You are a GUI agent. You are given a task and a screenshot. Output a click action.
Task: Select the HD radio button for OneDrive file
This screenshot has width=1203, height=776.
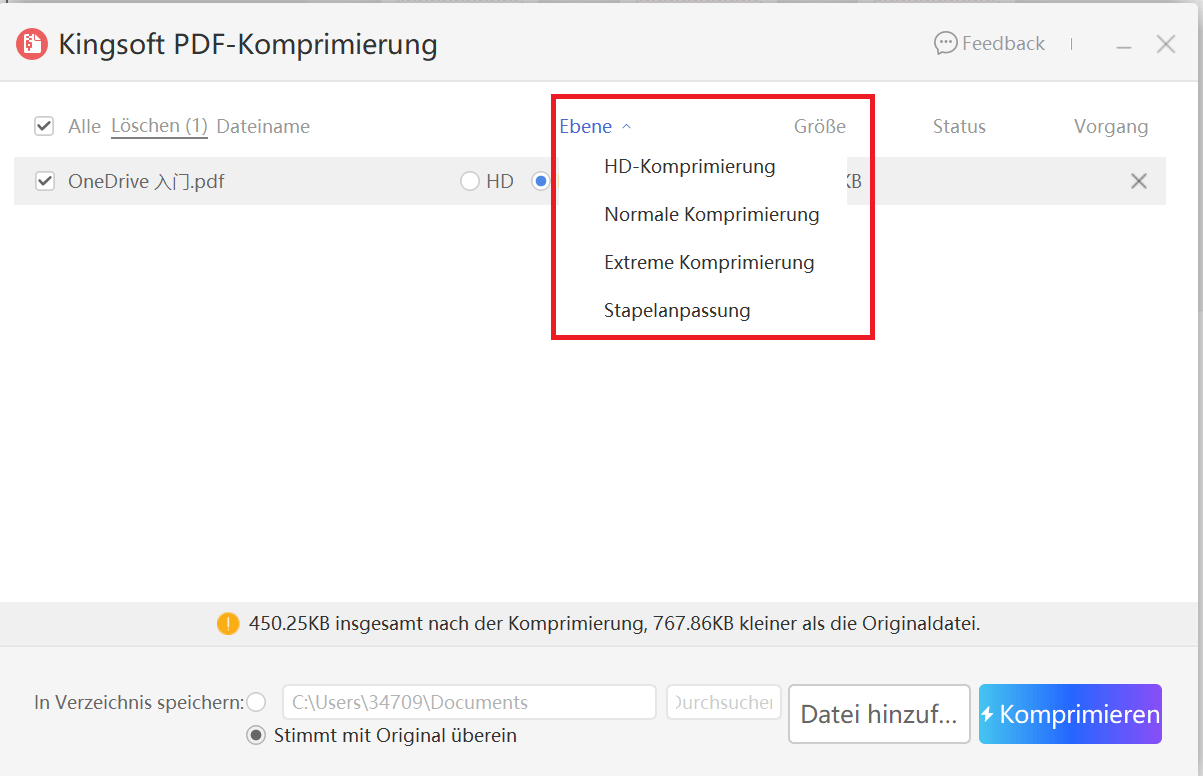coord(470,181)
